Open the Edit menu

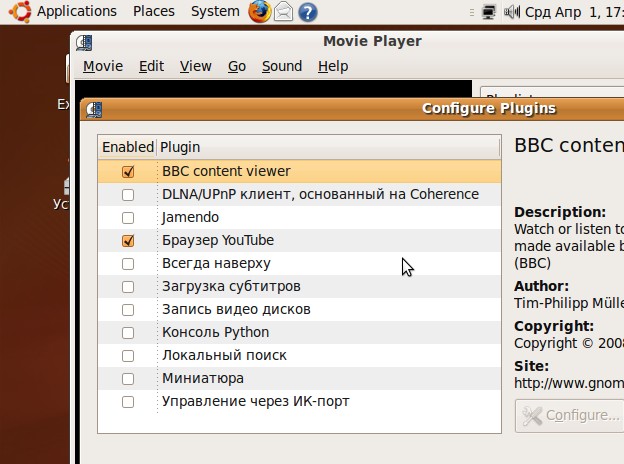click(151, 66)
